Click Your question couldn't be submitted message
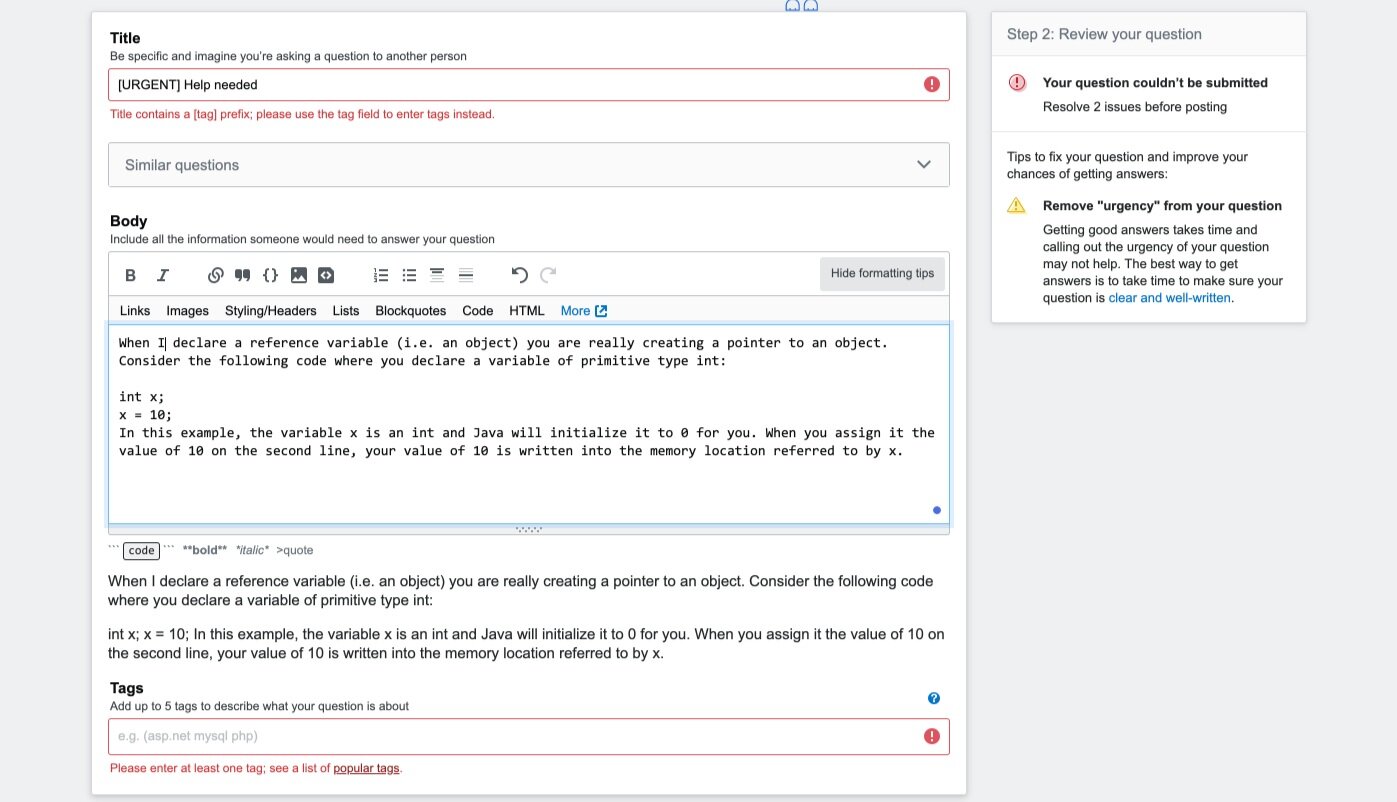1397x802 pixels. click(x=1155, y=83)
